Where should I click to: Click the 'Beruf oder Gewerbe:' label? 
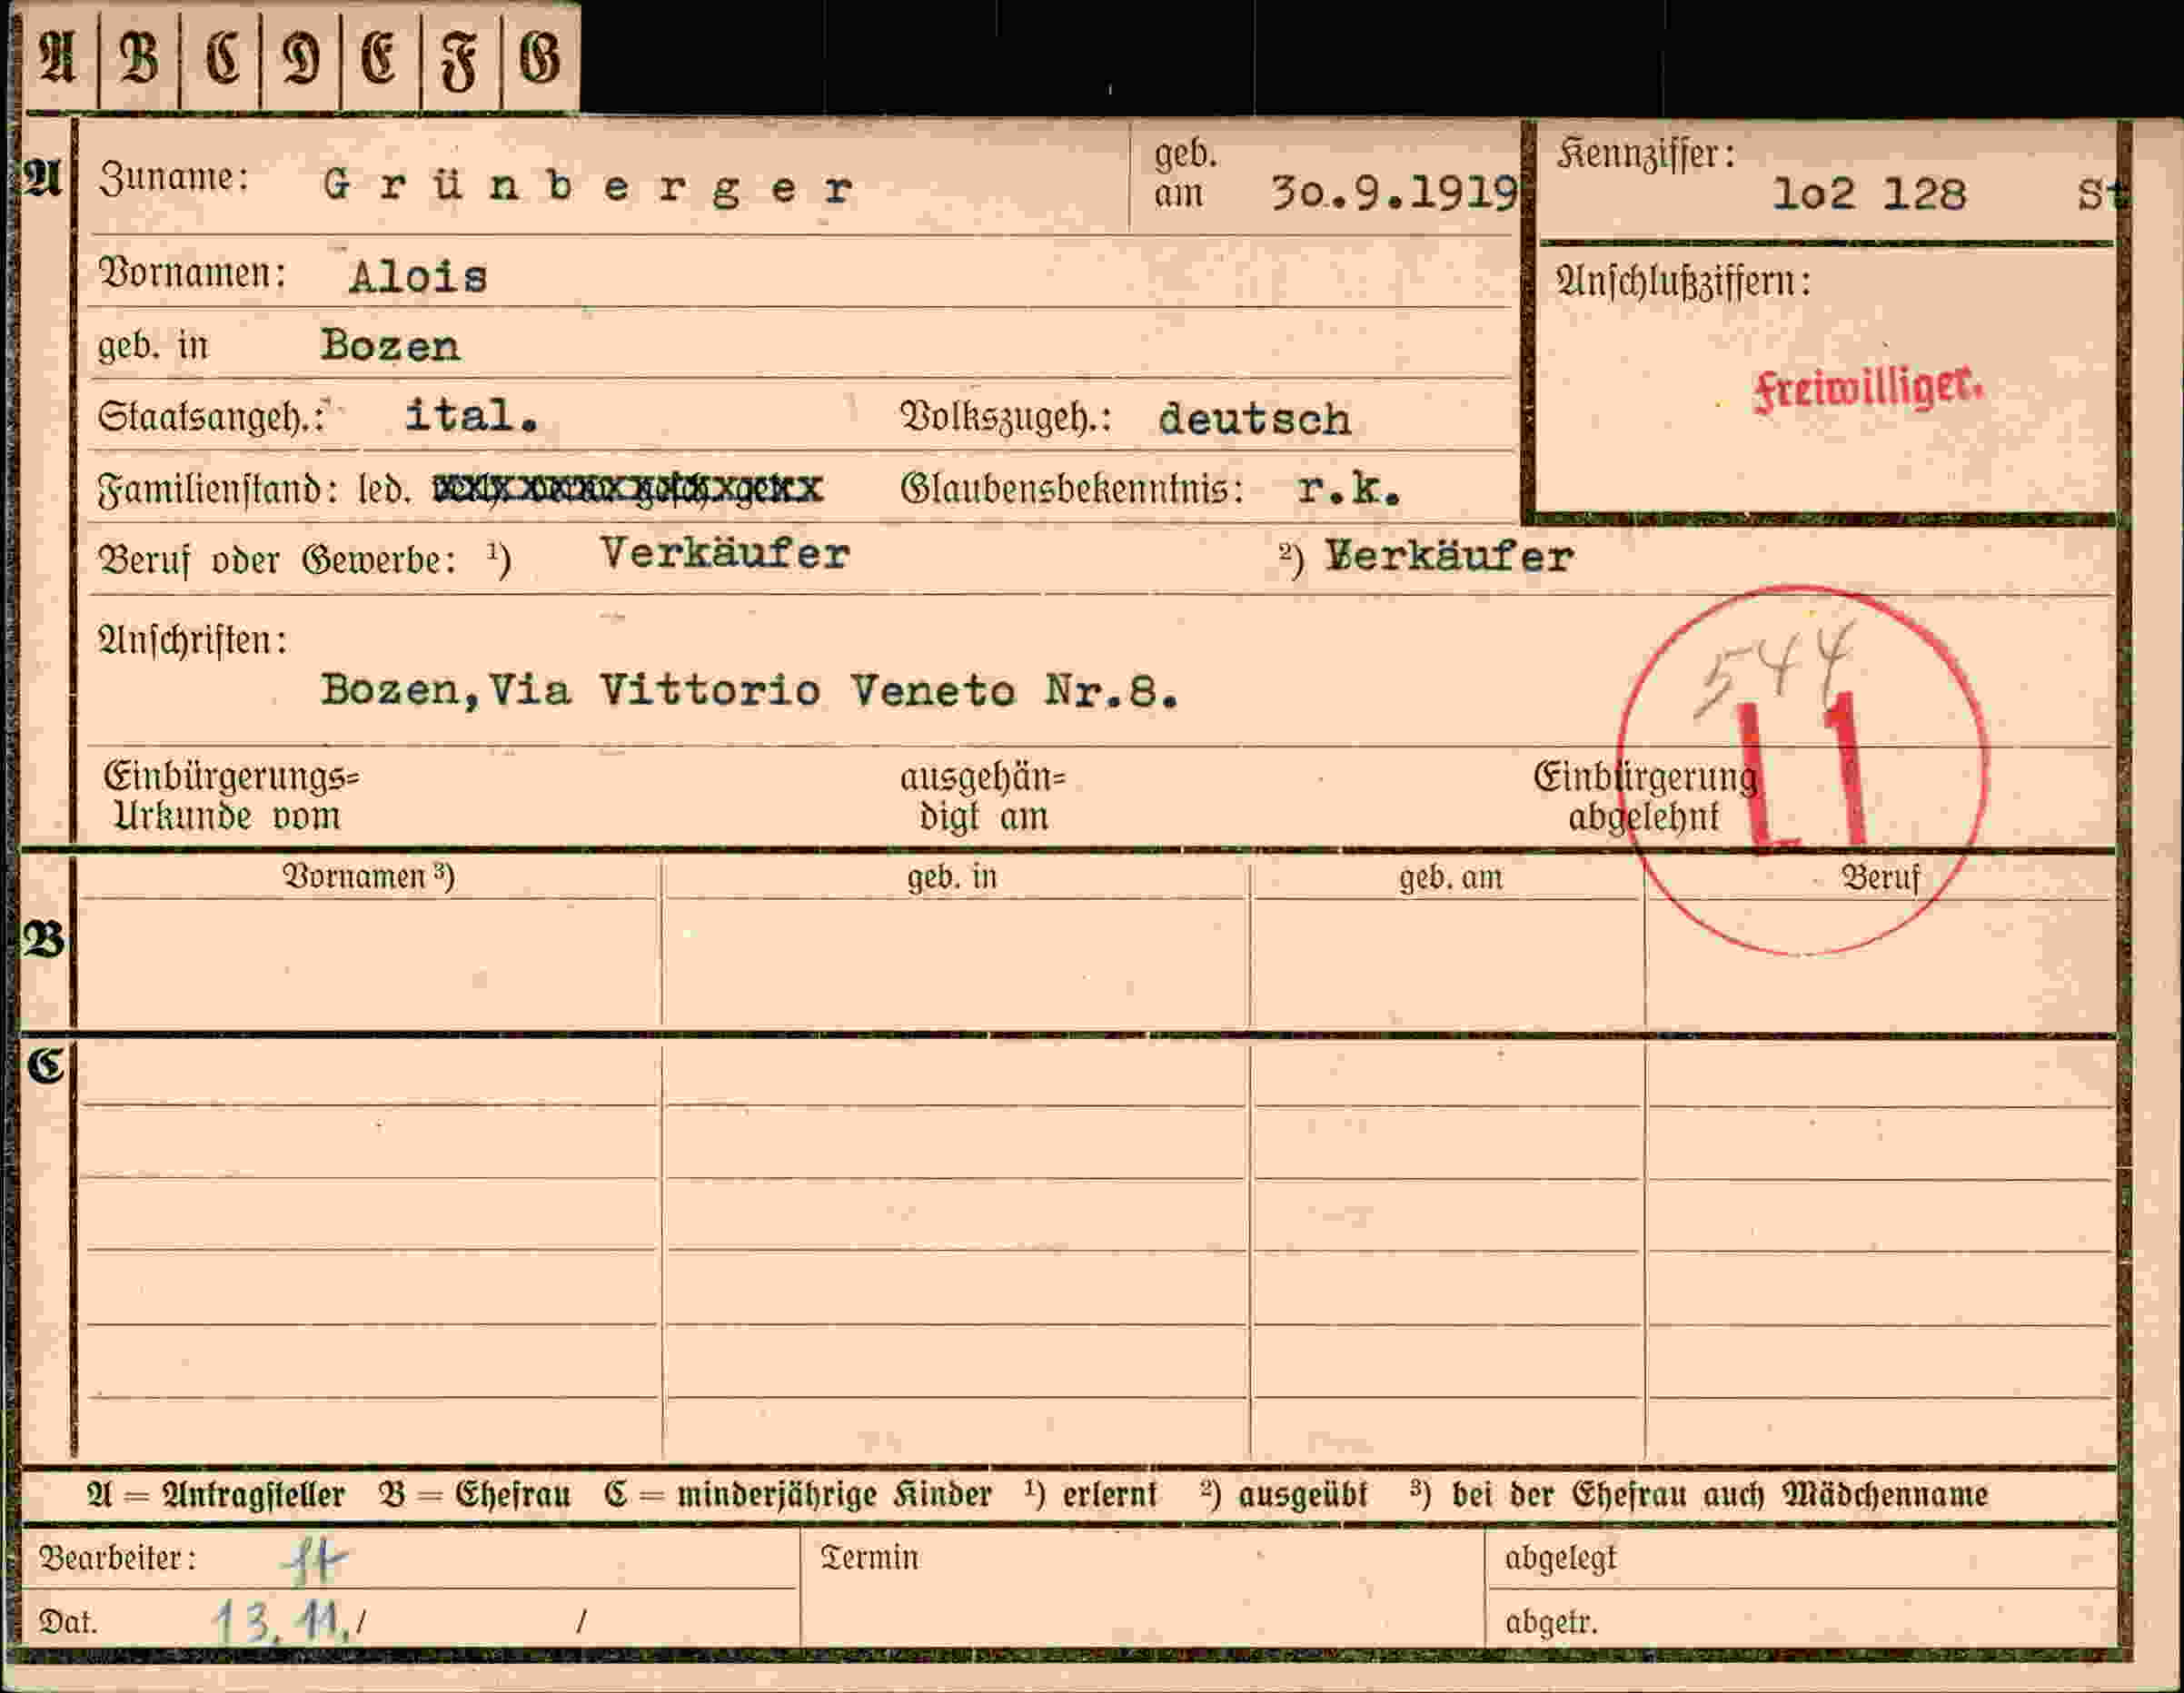coord(277,560)
